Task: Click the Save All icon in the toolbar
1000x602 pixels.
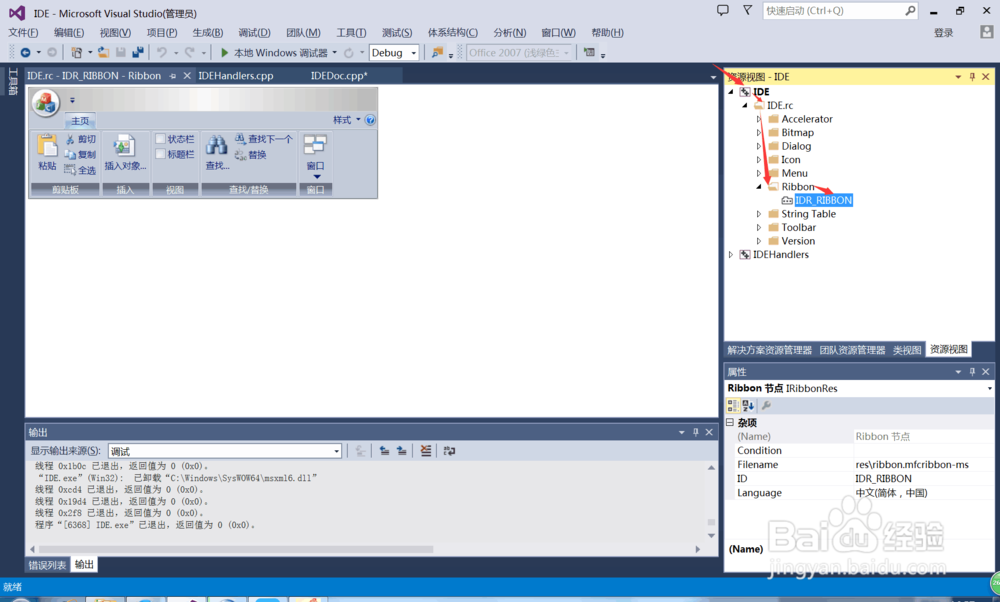Action: tap(136, 52)
